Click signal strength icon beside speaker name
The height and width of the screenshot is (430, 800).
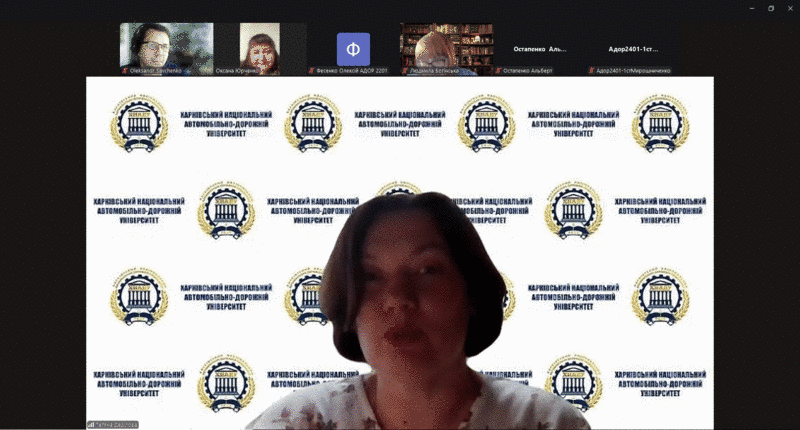click(x=90, y=424)
